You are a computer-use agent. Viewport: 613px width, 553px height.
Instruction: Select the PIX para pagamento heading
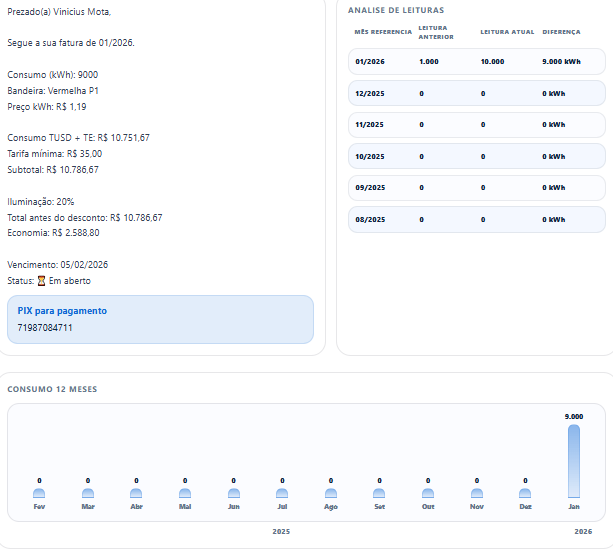[x=62, y=311]
